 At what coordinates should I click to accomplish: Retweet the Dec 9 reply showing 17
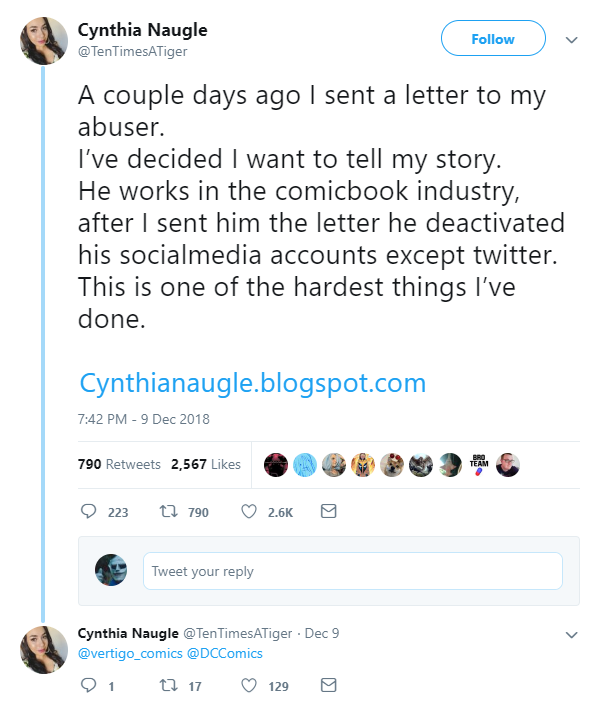pyautogui.click(x=169, y=685)
